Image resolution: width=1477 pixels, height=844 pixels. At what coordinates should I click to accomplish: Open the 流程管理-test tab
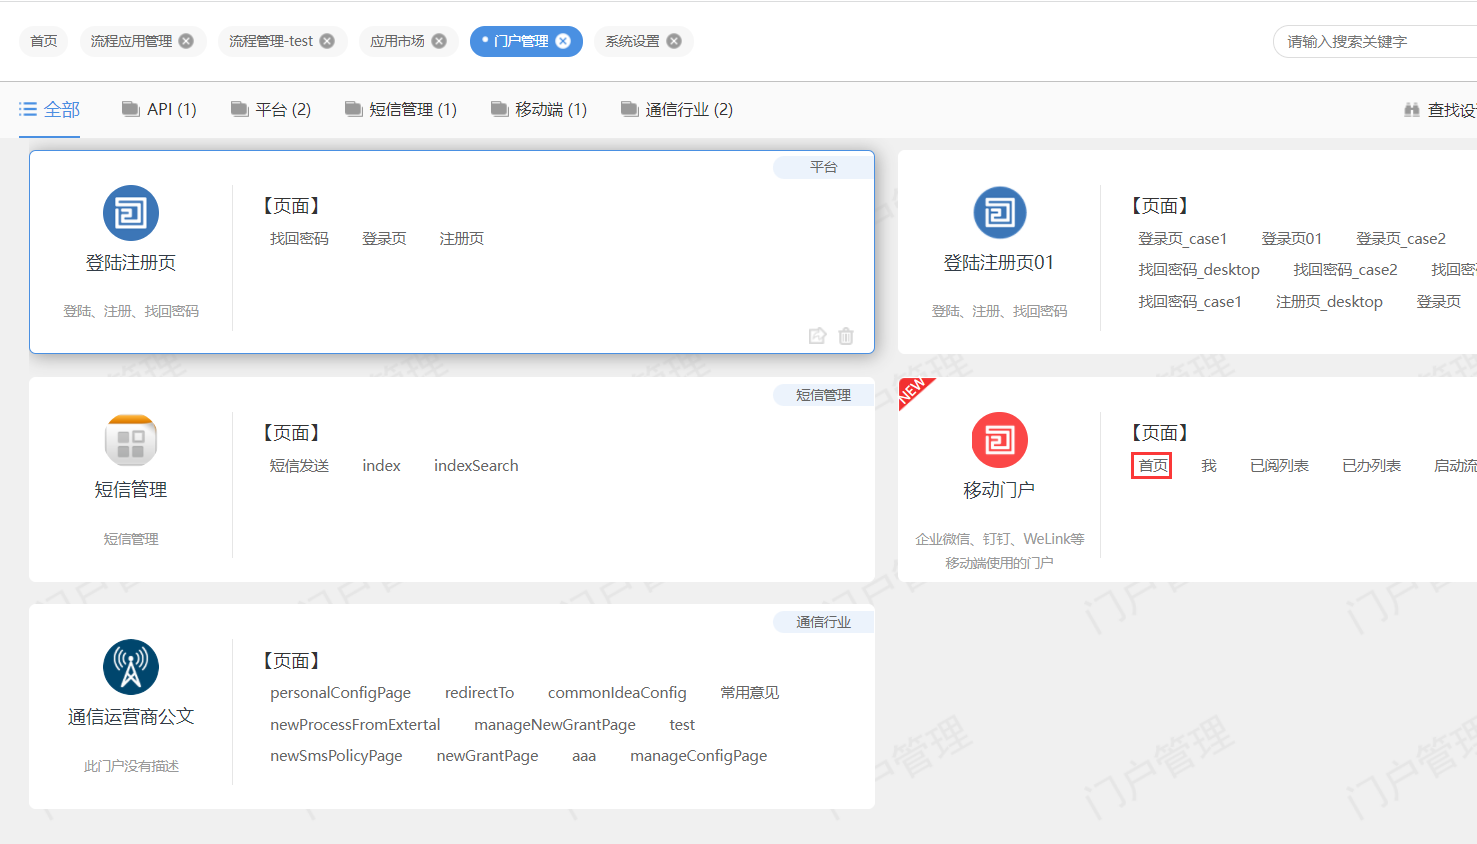[271, 41]
